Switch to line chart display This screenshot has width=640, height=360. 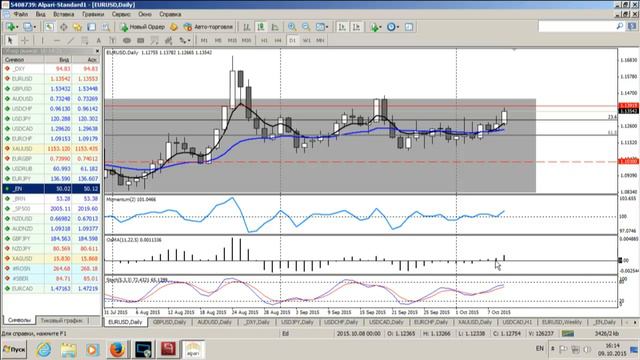(275, 27)
